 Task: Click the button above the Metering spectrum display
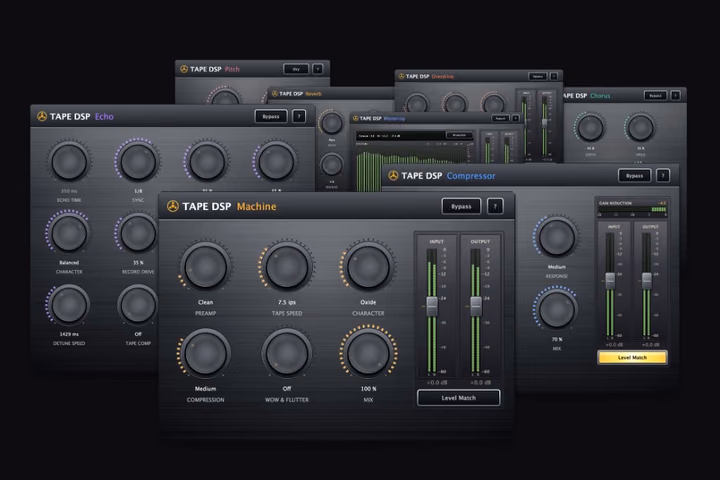click(459, 135)
